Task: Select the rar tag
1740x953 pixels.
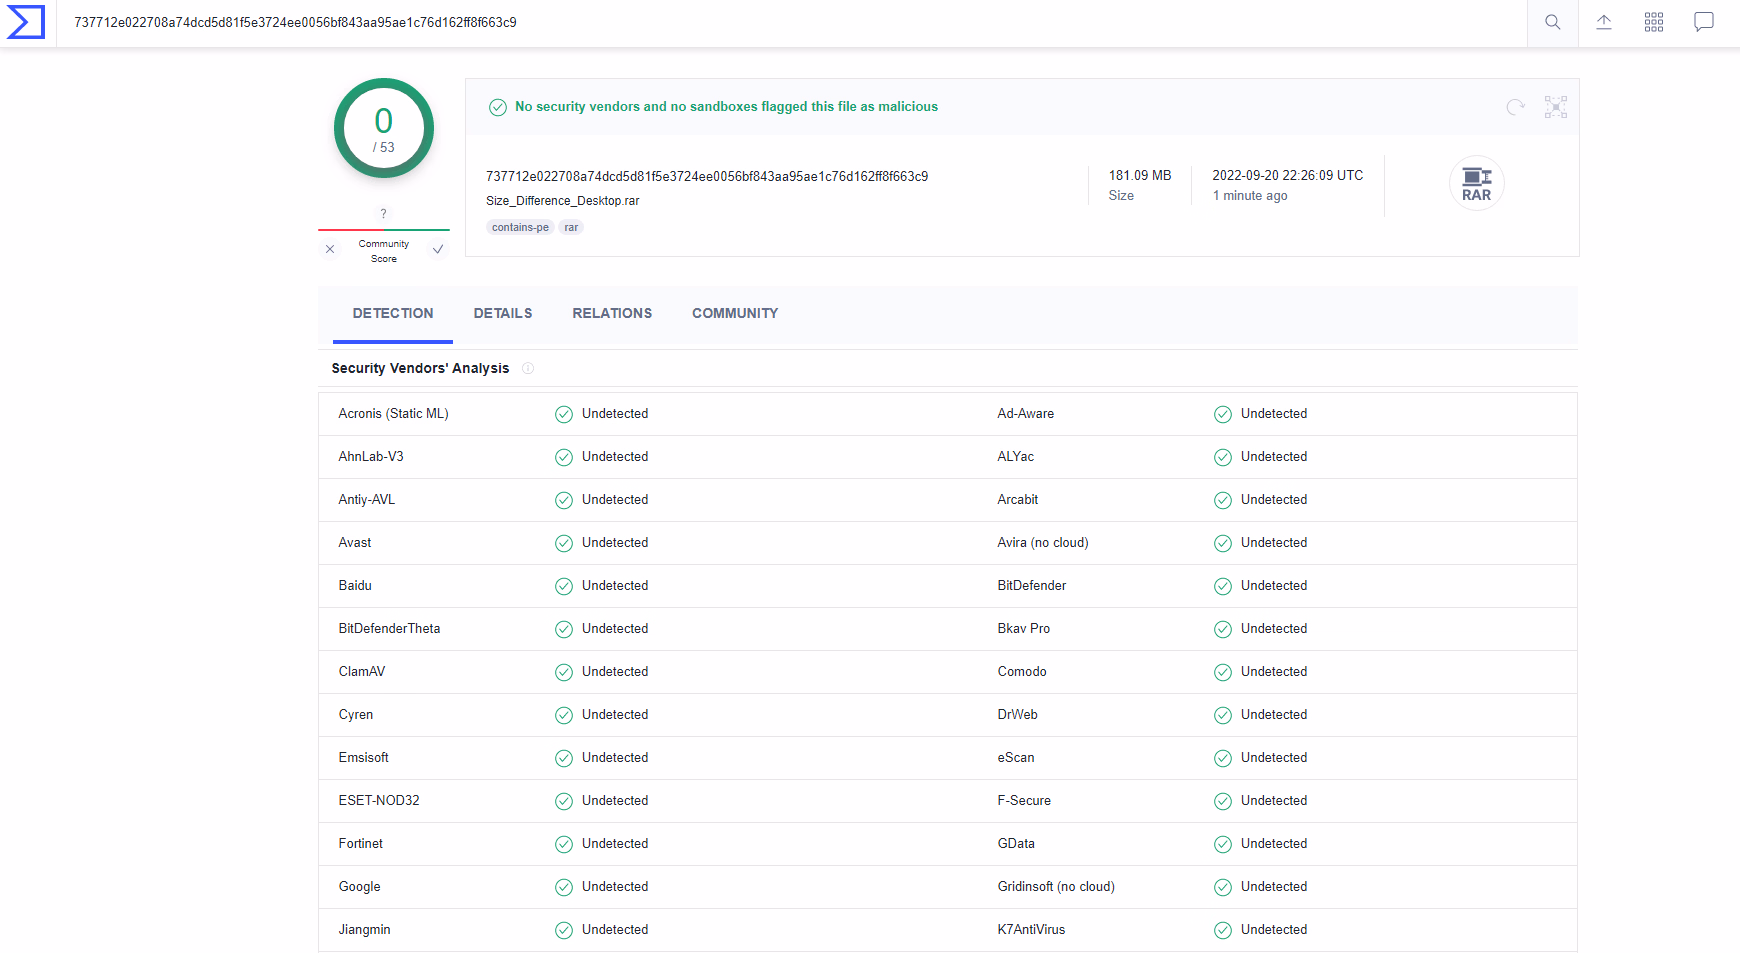Action: pyautogui.click(x=571, y=227)
